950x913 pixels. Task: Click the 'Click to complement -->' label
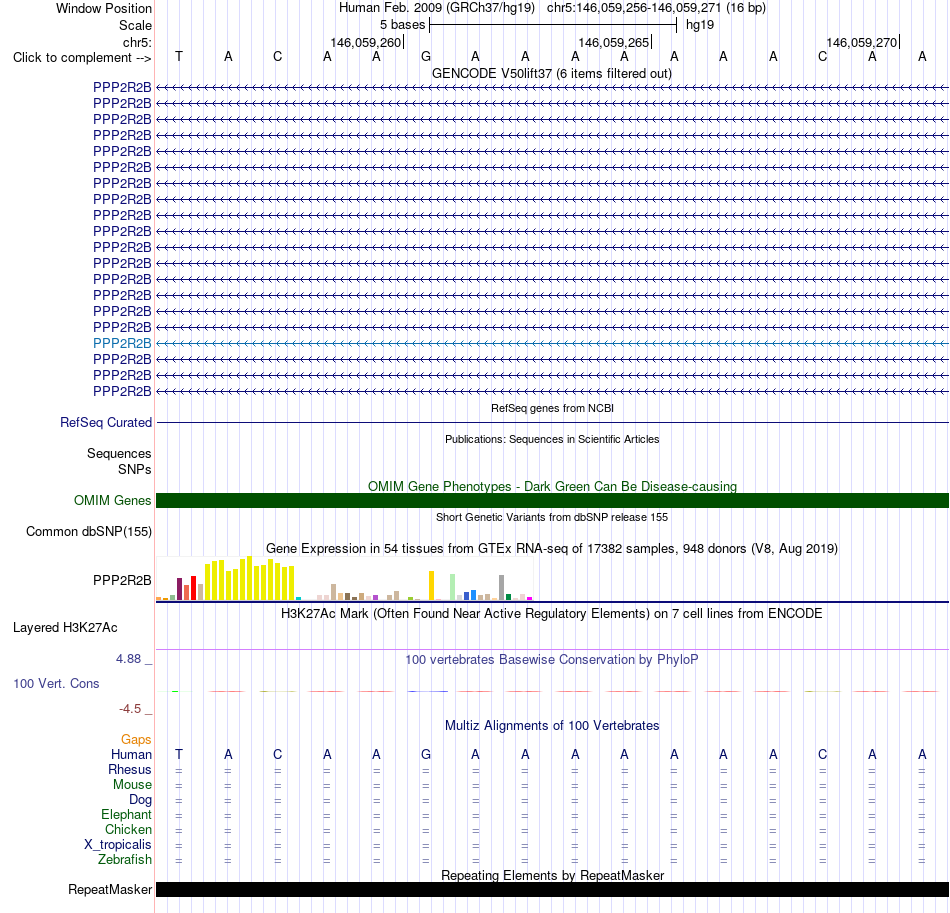tap(82, 58)
